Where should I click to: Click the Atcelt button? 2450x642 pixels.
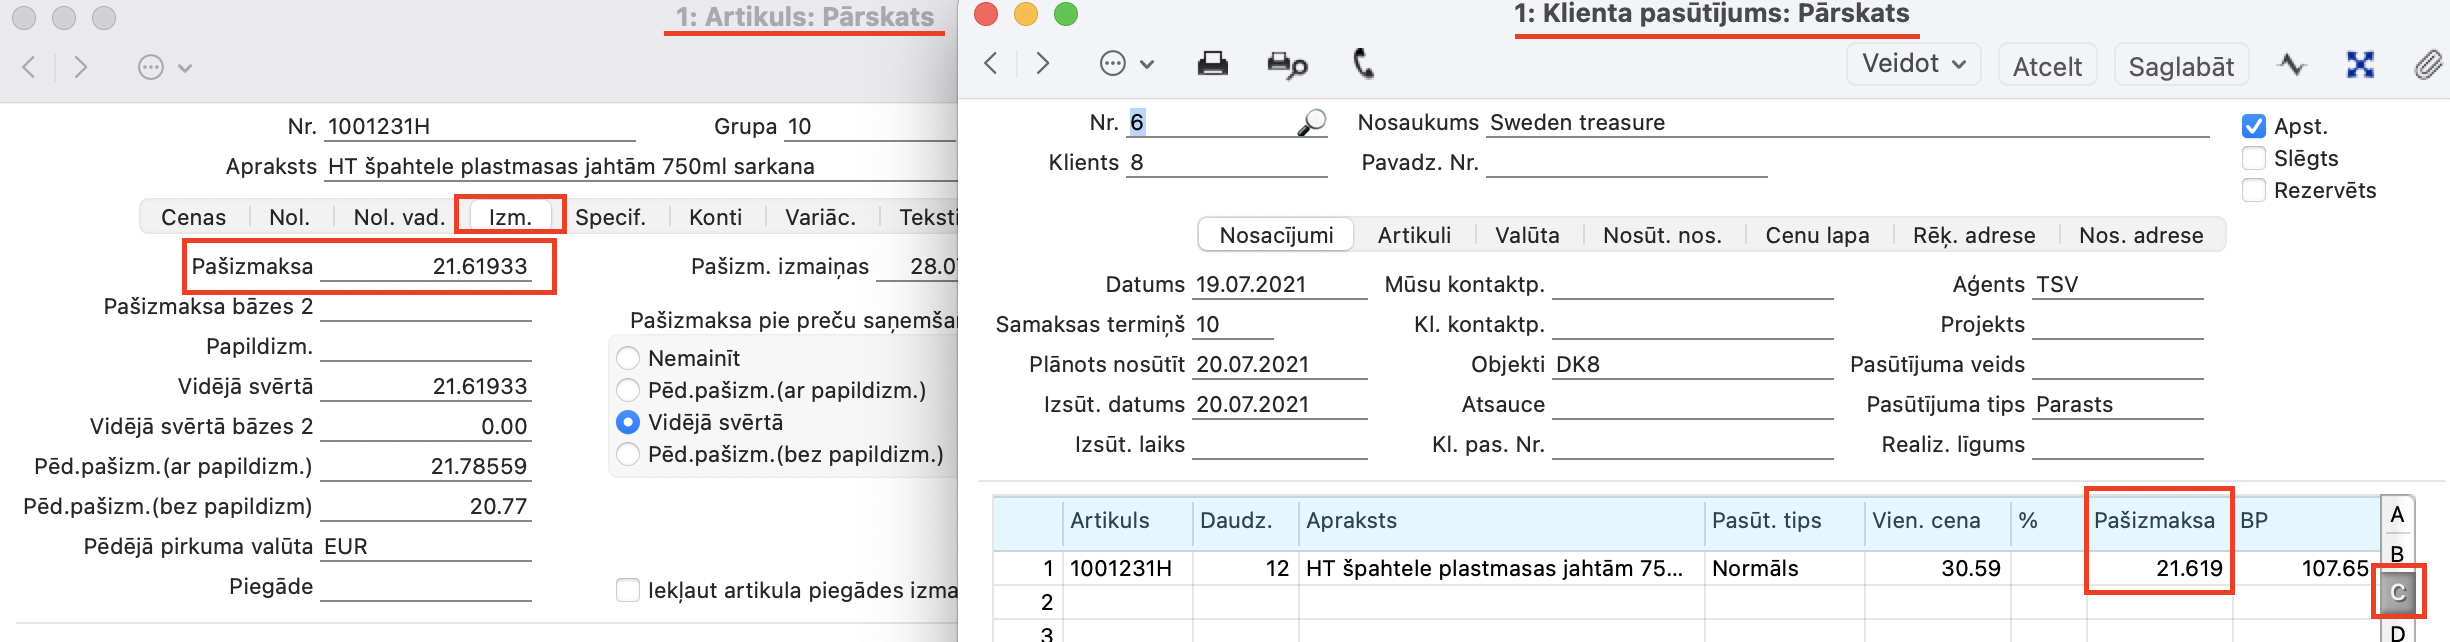[x=2046, y=67]
